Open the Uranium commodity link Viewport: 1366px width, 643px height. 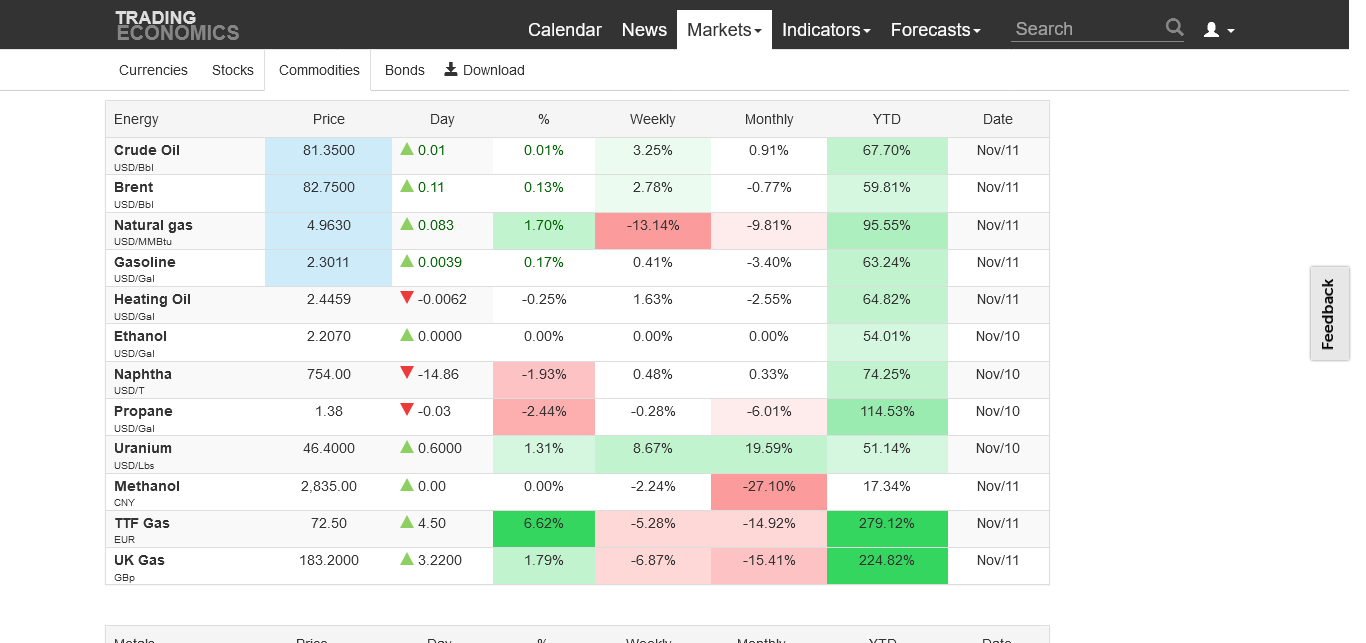pos(143,448)
